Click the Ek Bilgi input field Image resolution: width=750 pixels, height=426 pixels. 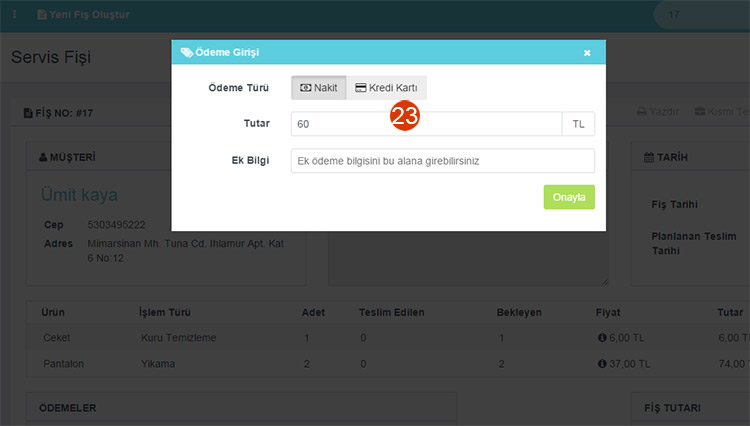pyautogui.click(x=442, y=161)
